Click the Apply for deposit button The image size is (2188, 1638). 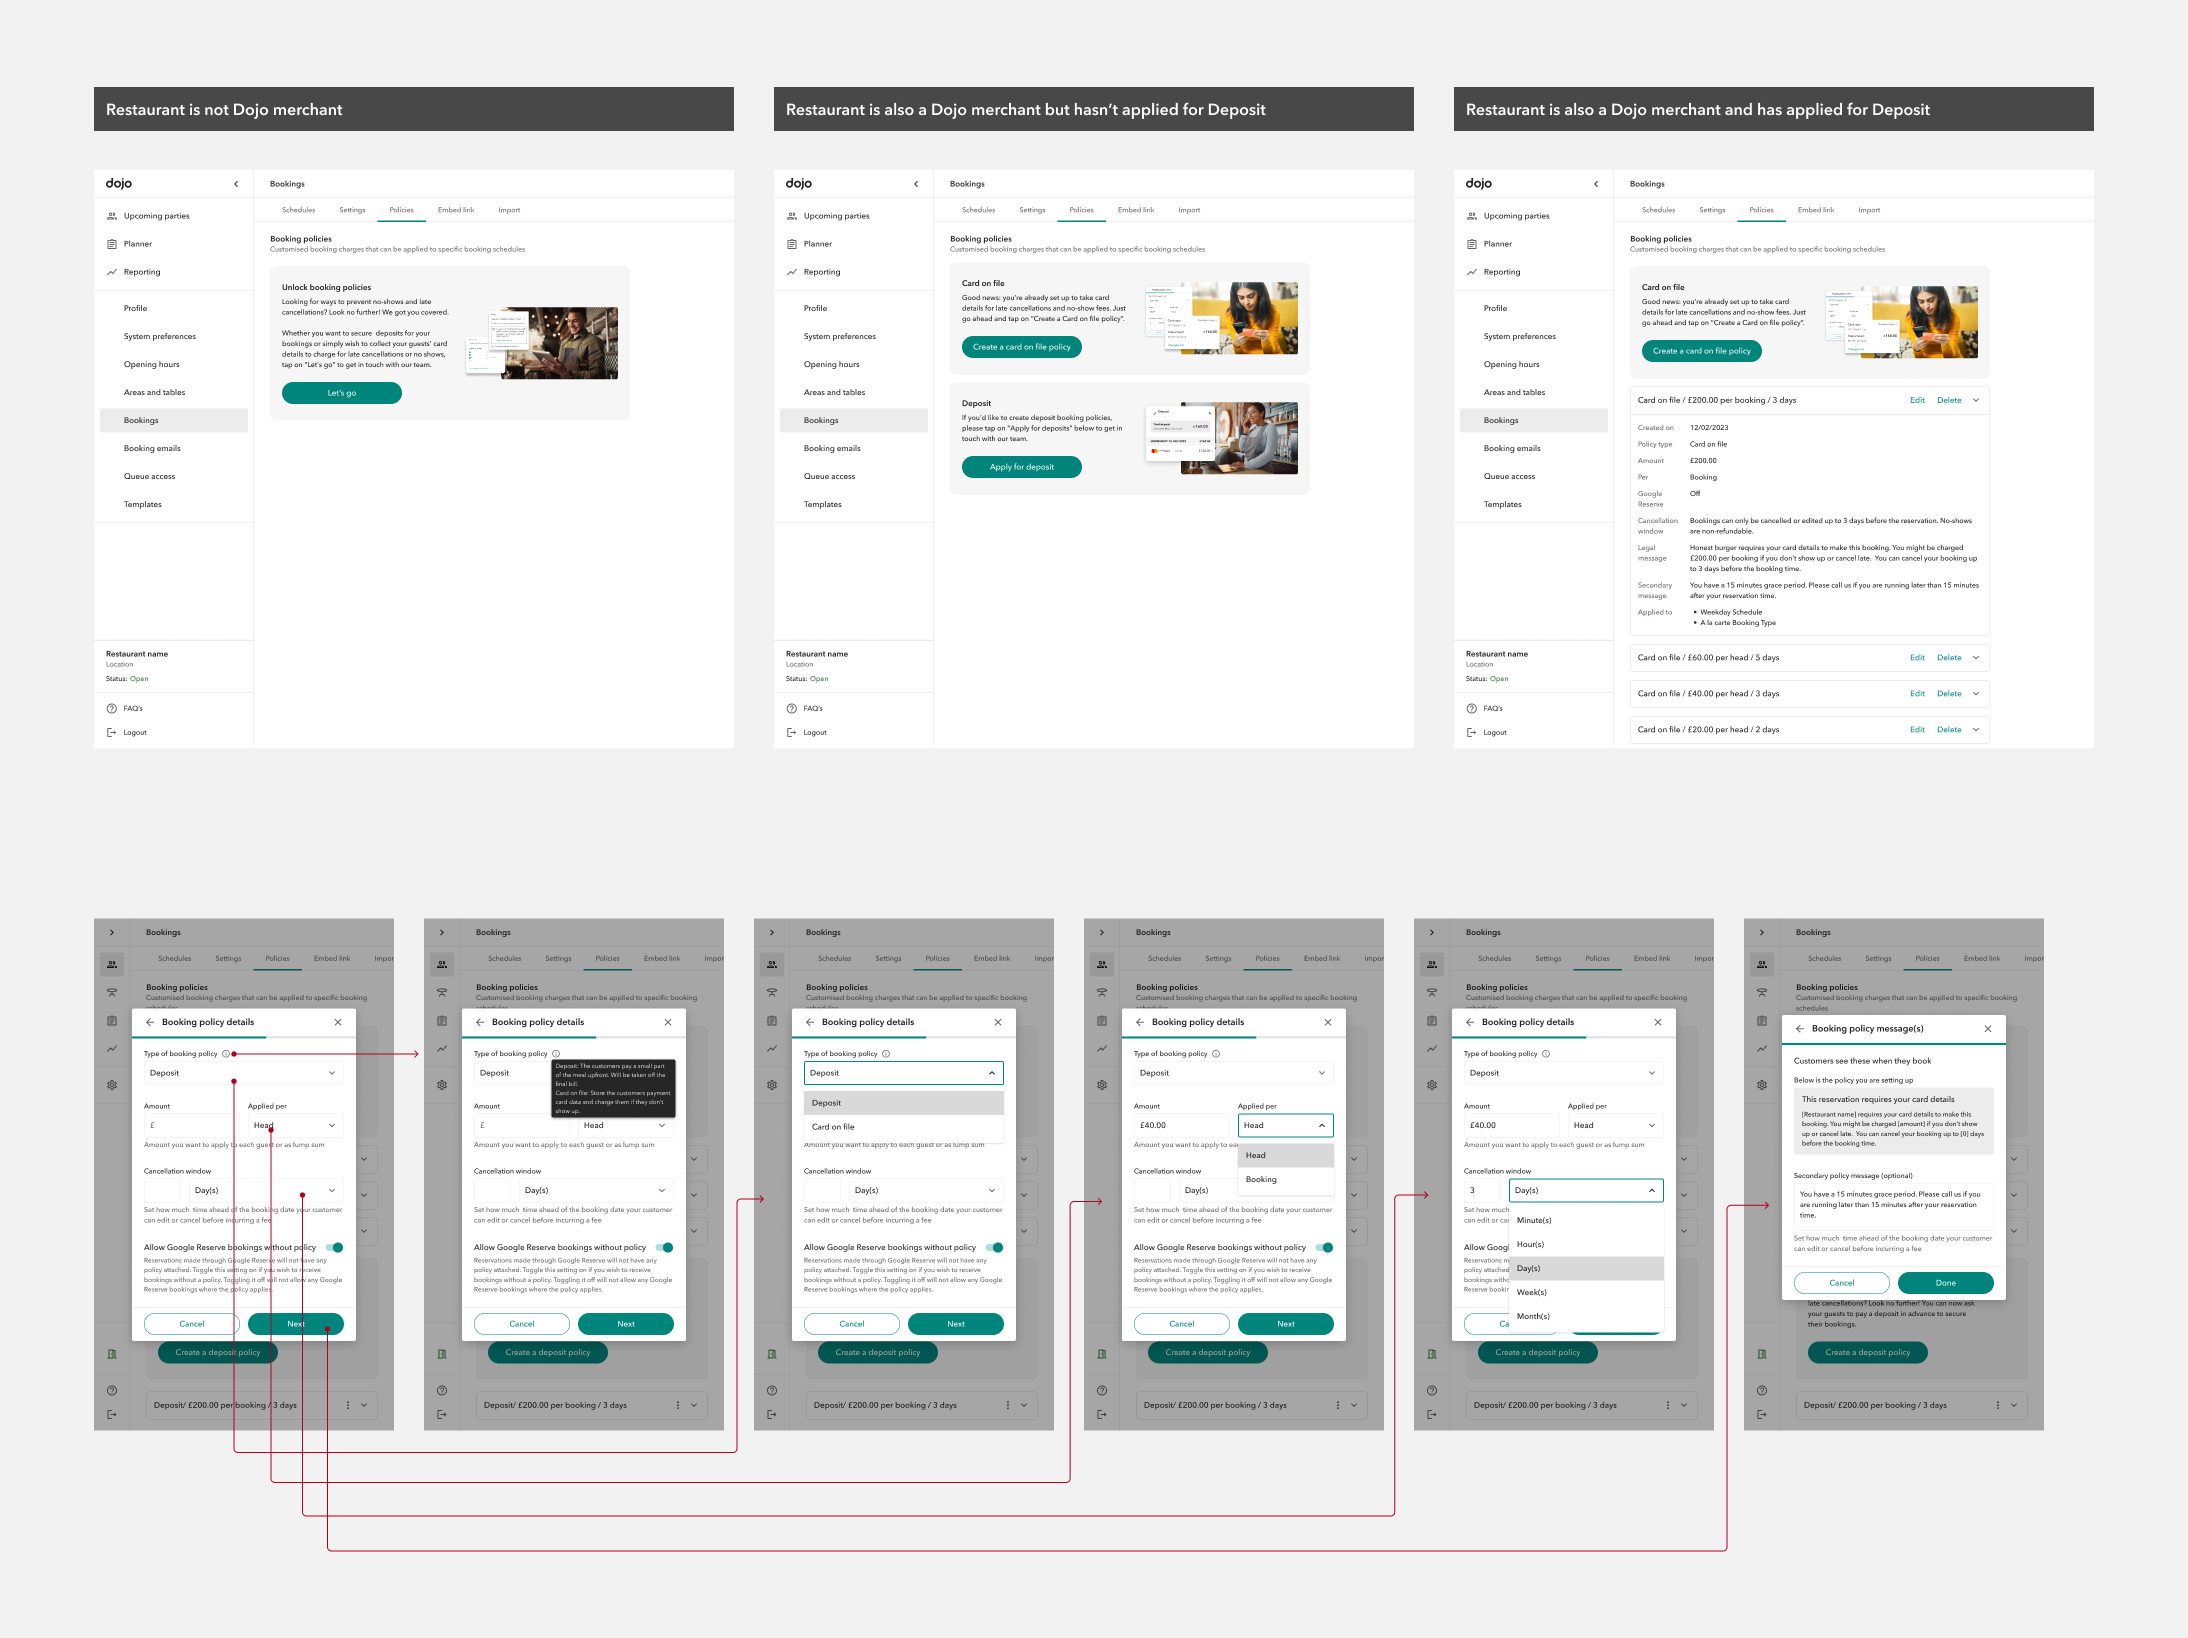(x=1021, y=467)
